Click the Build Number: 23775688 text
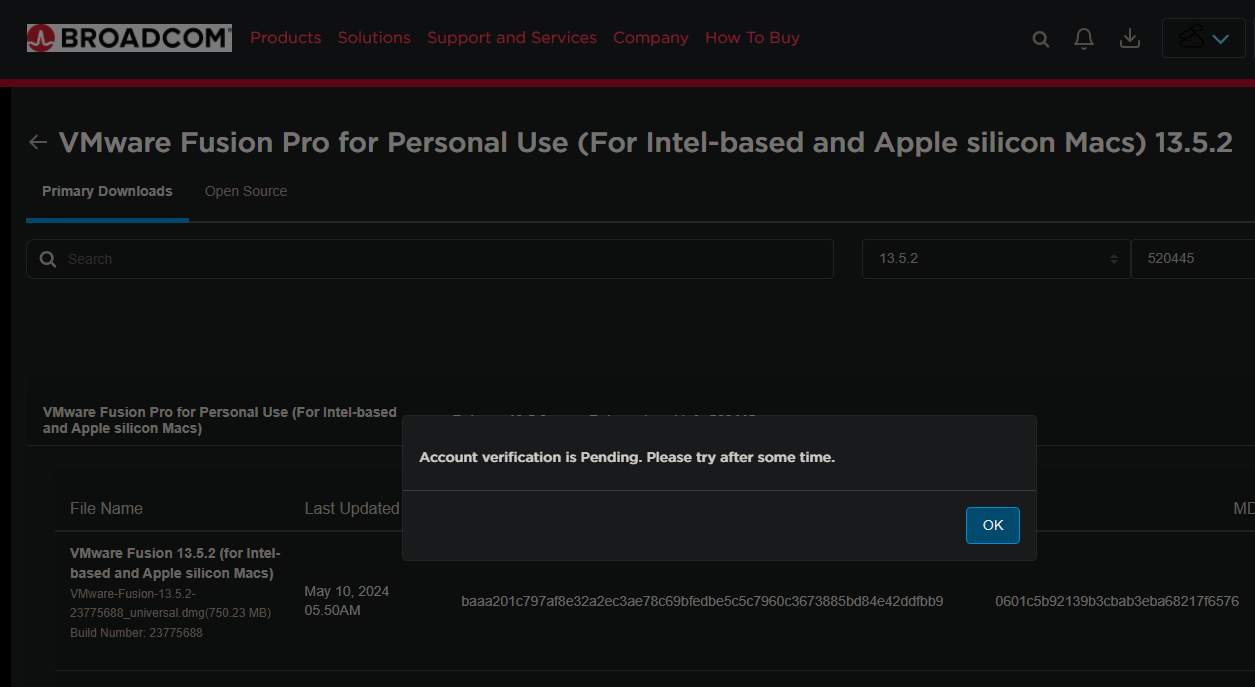The image size is (1255, 687). point(136,633)
